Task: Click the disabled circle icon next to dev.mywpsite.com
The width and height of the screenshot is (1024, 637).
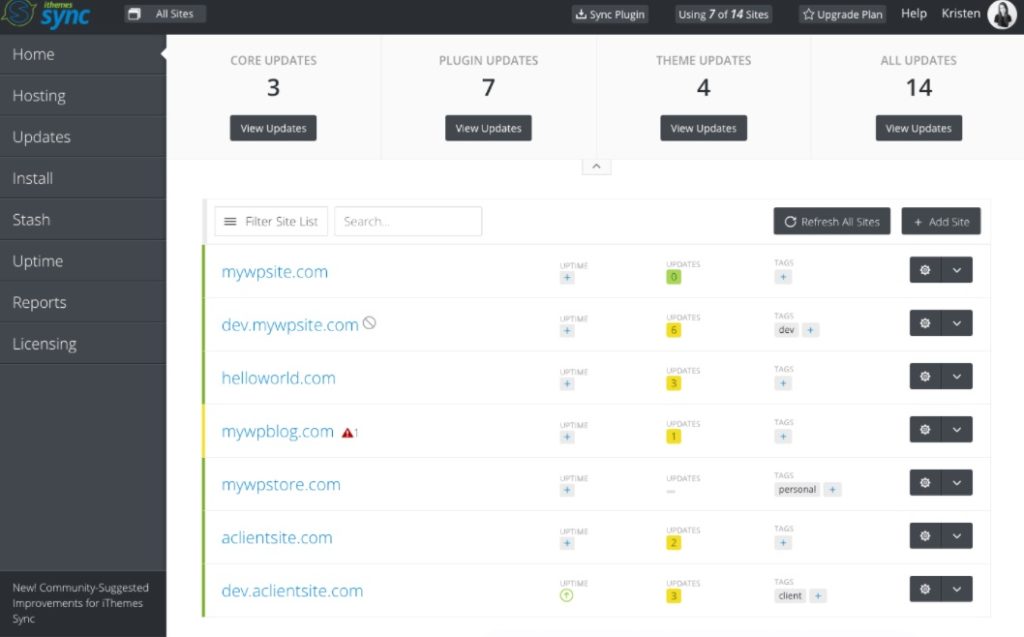Action: tap(369, 324)
